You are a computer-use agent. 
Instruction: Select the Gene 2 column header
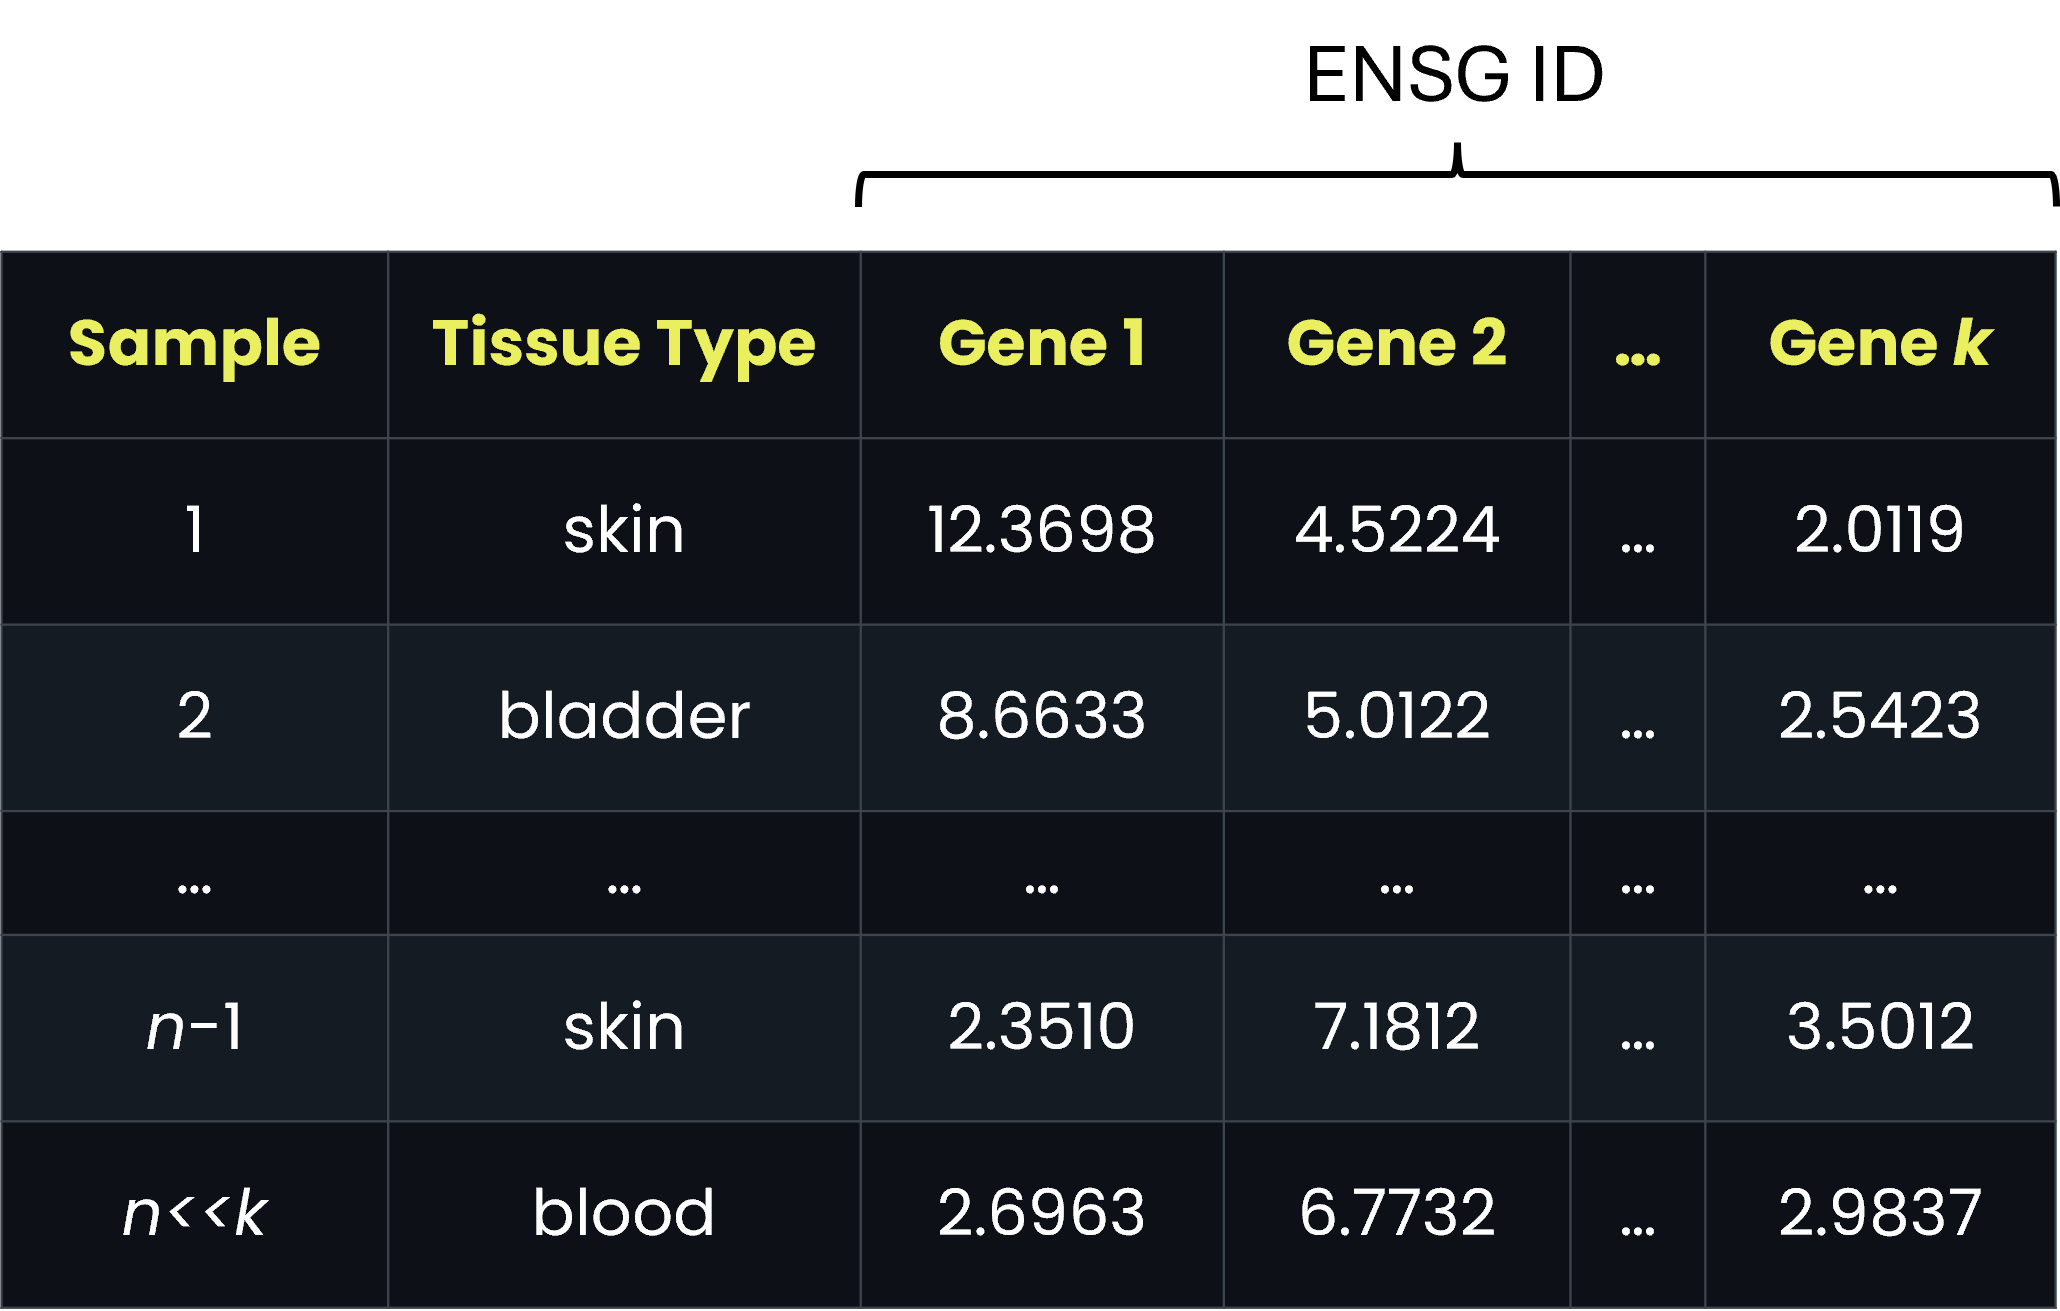point(1397,345)
